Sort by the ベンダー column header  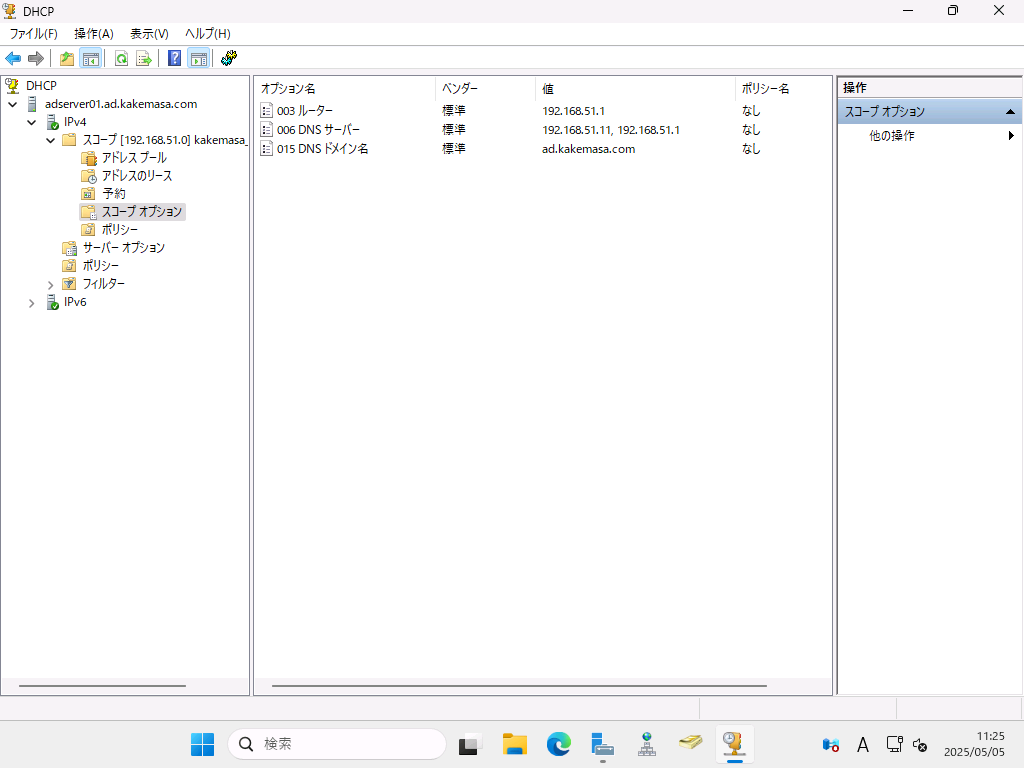click(x=485, y=88)
